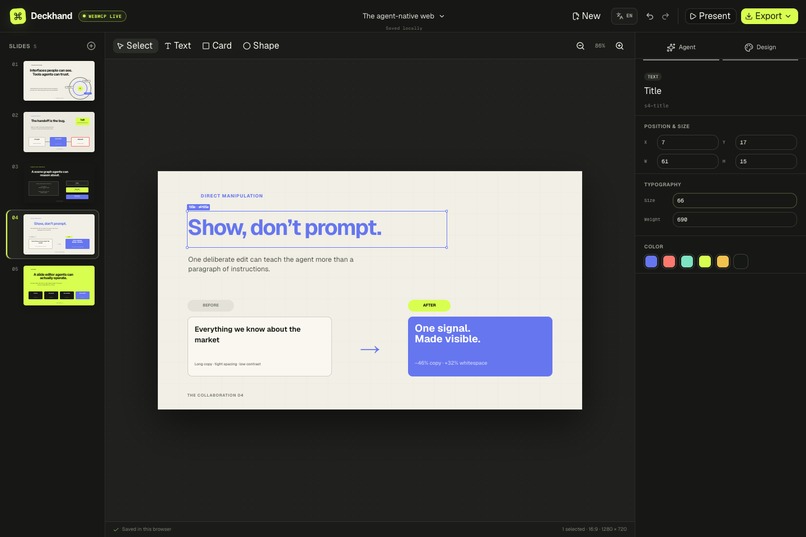The image size is (806, 537).
Task: Click the Deckhand logo icon
Action: coord(18,16)
